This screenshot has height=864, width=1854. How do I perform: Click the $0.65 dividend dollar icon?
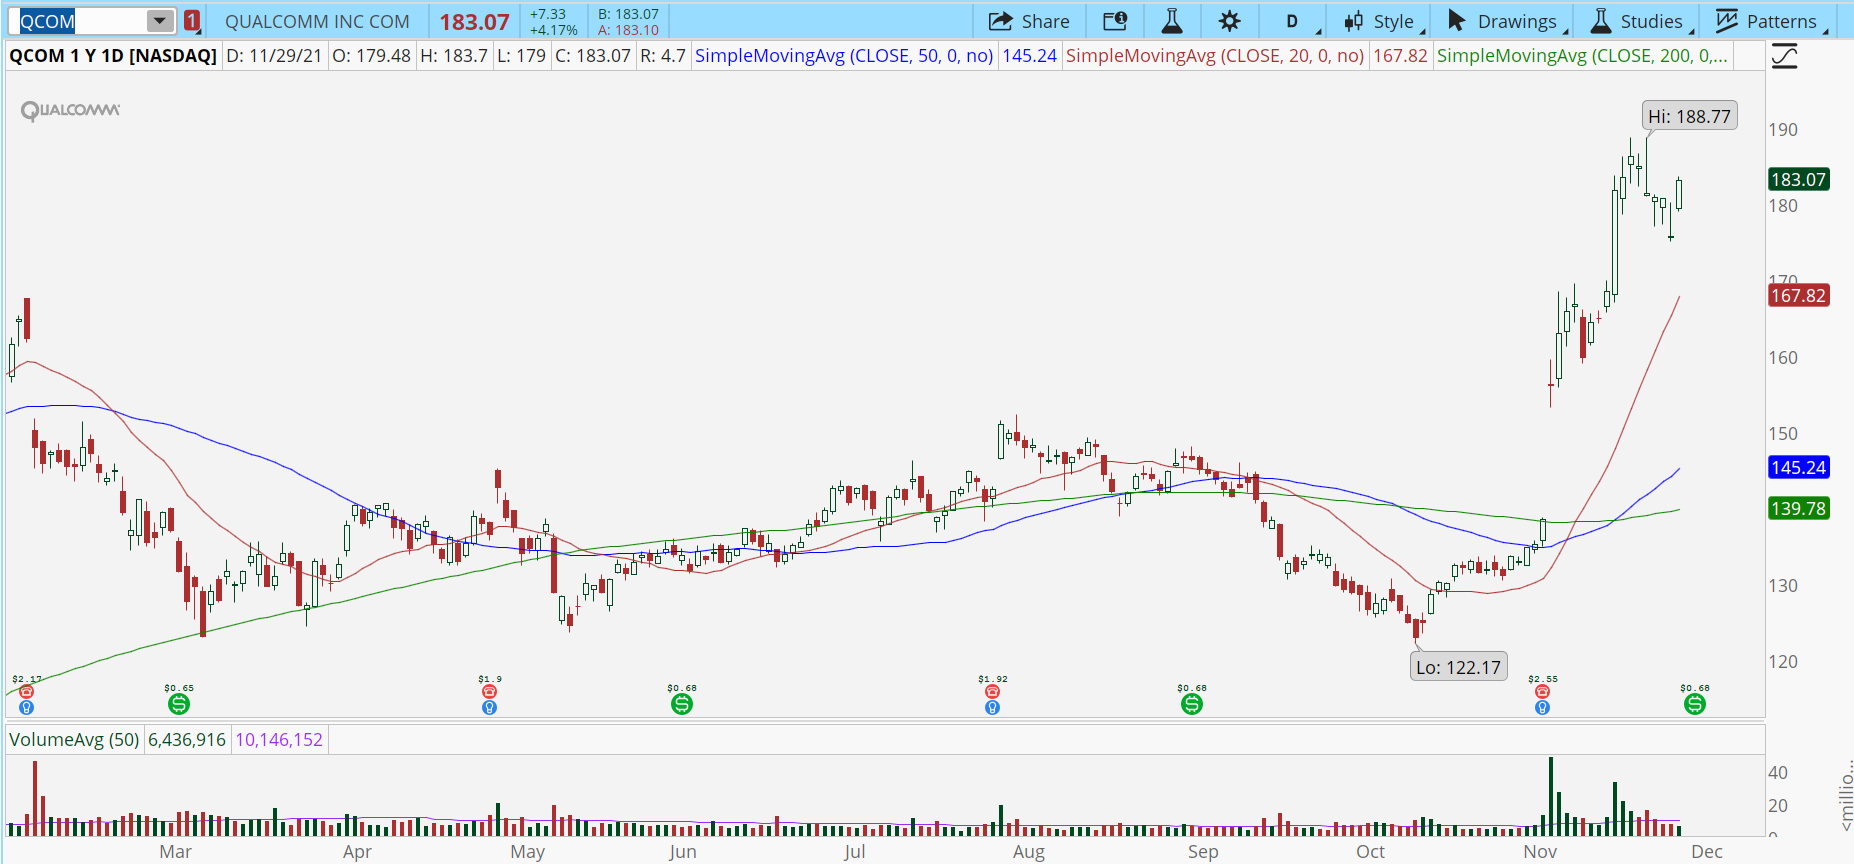[x=179, y=704]
